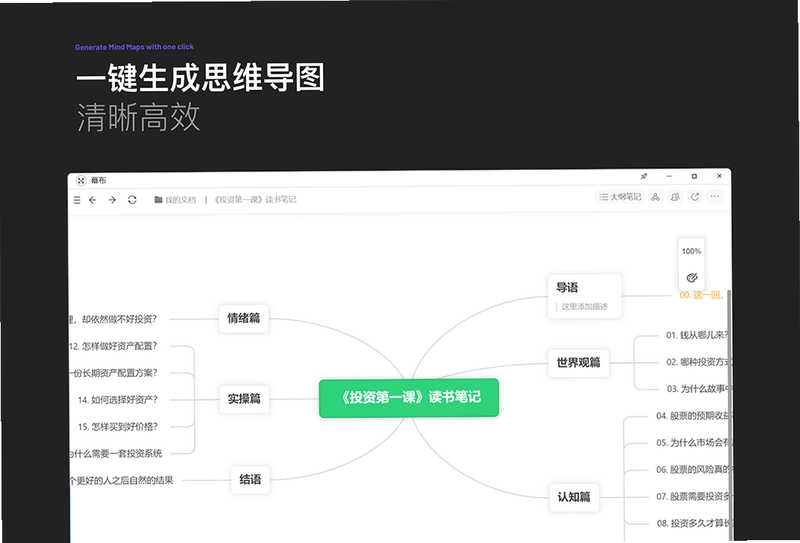
Task: Select the central 《投资第一课》读书笔记 node
Action: click(x=409, y=398)
